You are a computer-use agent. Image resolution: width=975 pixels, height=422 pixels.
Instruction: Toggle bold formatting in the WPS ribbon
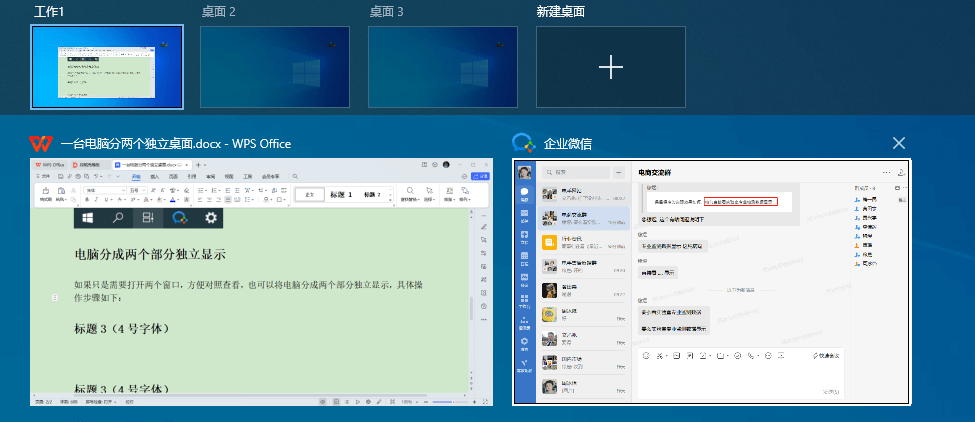point(87,200)
